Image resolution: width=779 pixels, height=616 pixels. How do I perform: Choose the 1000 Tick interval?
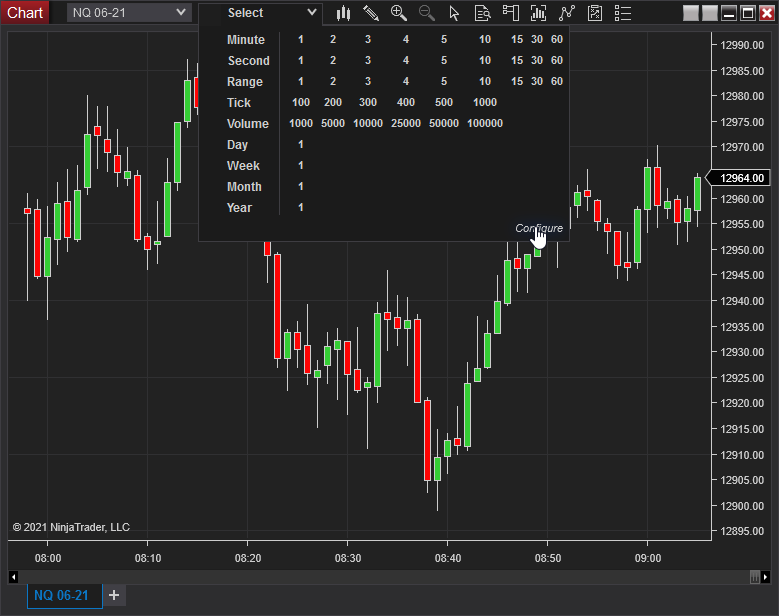point(485,102)
